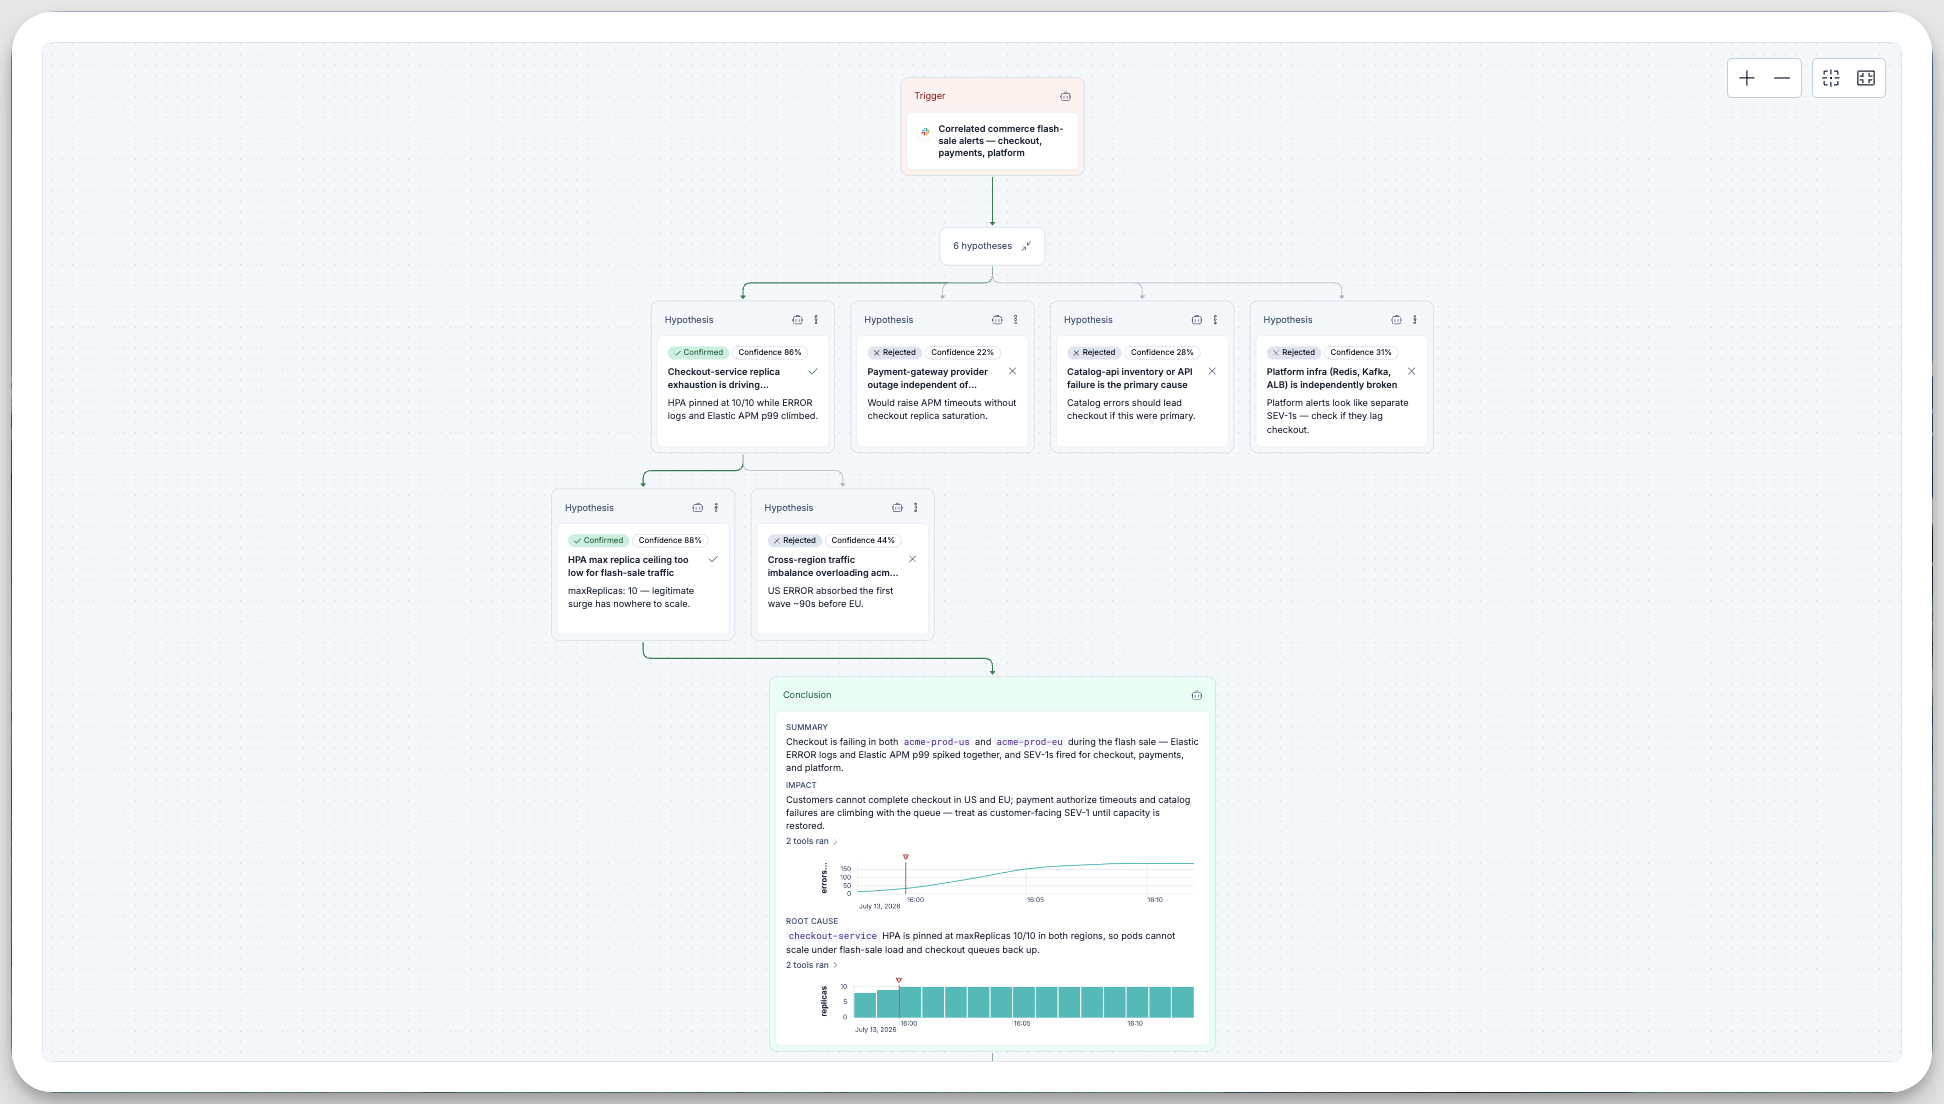This screenshot has height=1104, width=1944.
Task: Click the Confirmed badge with Confidence 88%
Action: tap(598, 540)
